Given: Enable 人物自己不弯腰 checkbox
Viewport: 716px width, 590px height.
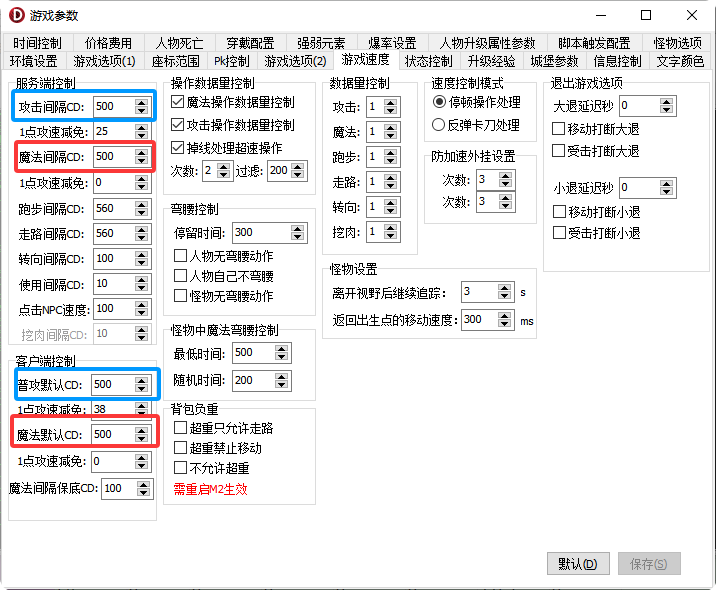Looking at the screenshot, I should click(223, 276).
